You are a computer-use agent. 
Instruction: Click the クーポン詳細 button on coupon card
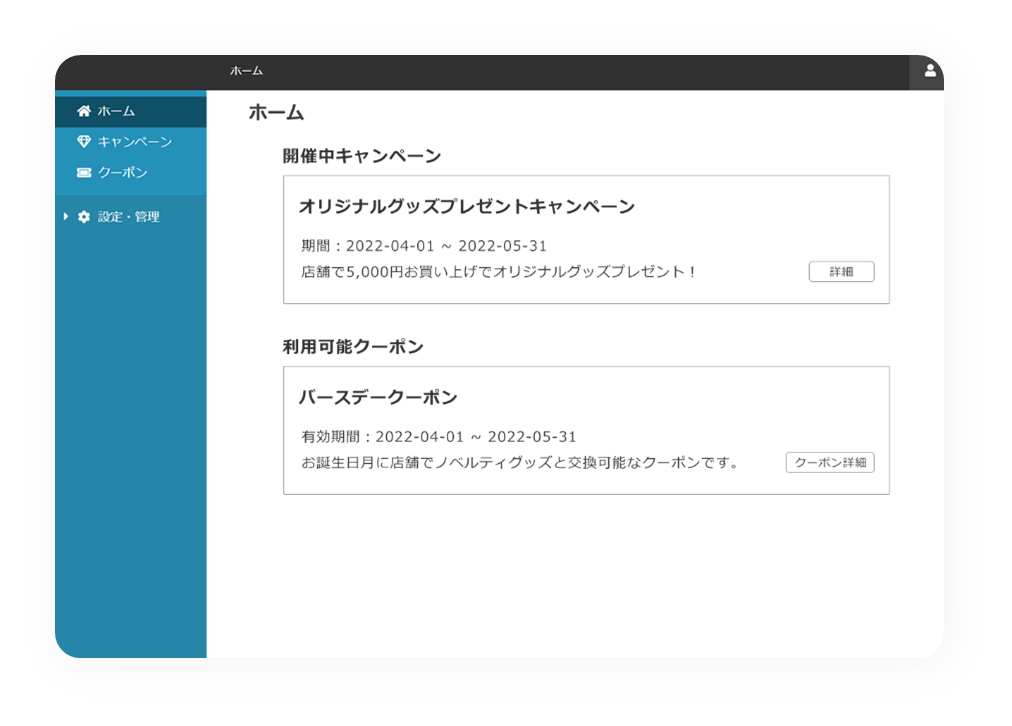click(x=830, y=463)
